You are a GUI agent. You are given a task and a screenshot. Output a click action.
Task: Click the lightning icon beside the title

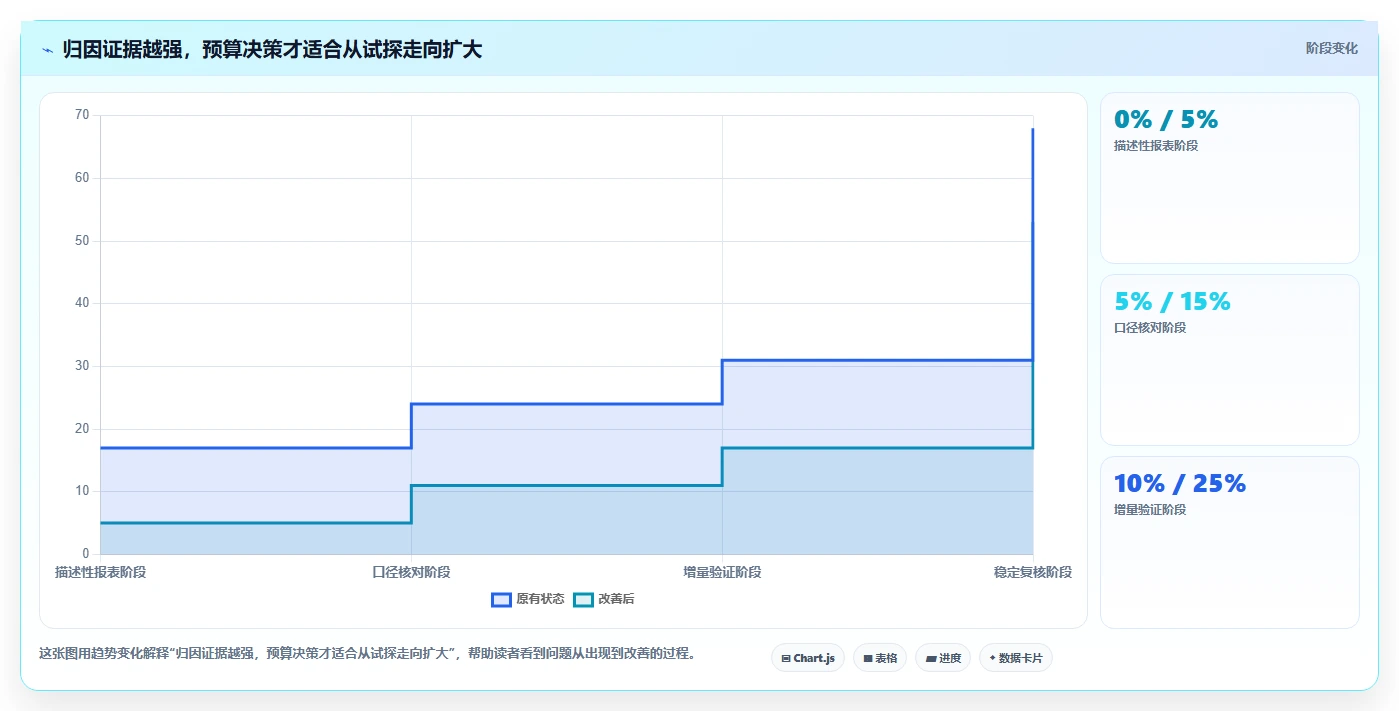(x=47, y=50)
